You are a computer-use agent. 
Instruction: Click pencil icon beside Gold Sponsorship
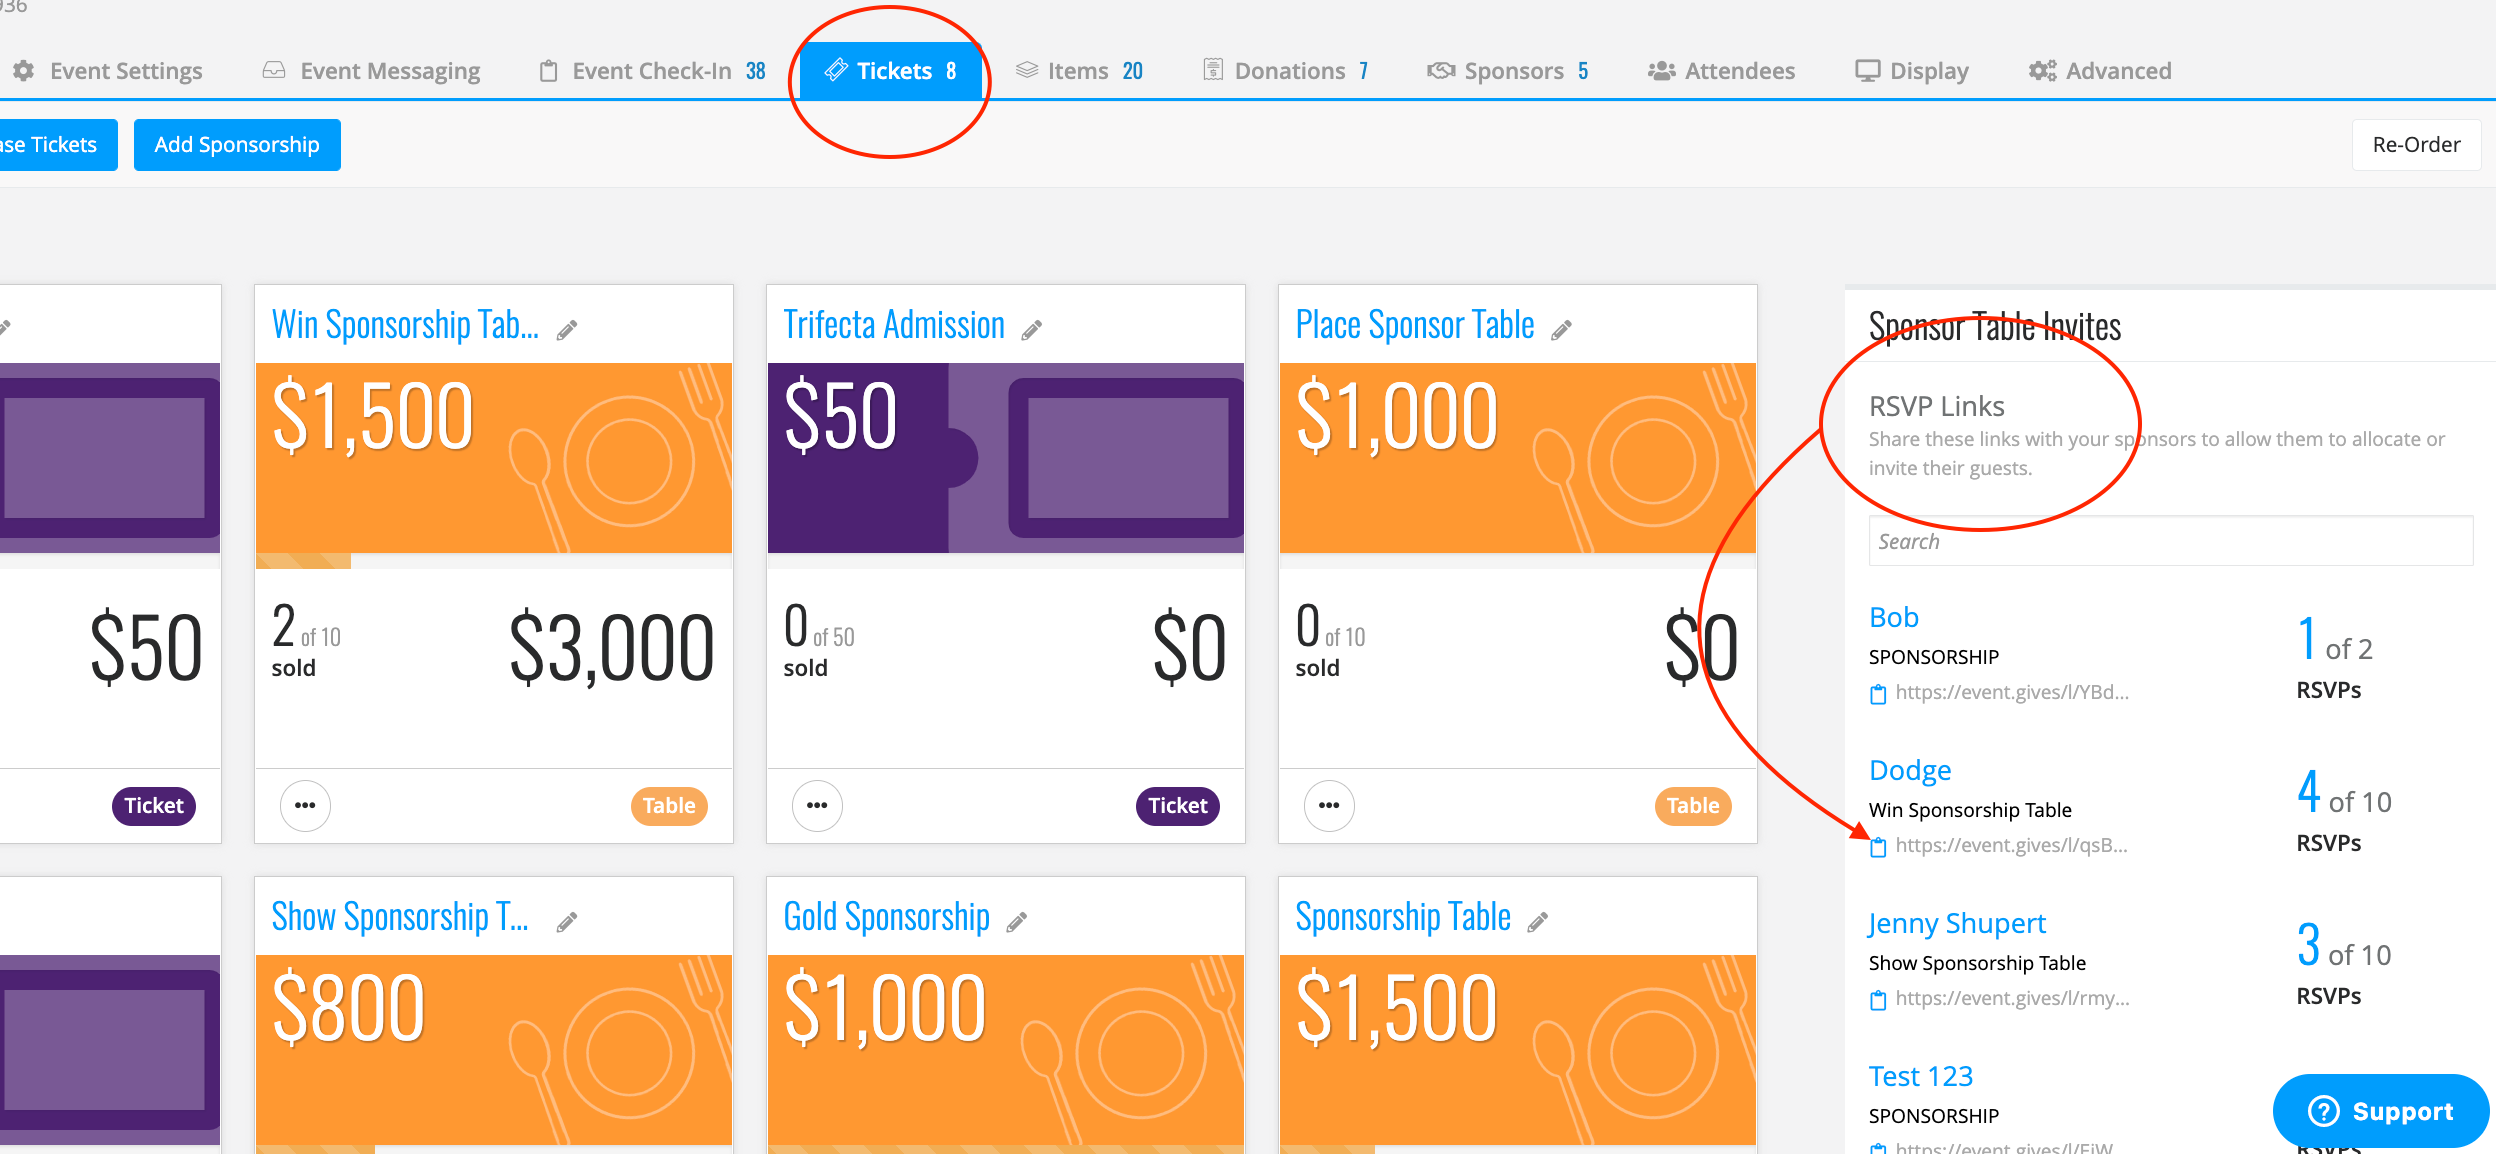pyautogui.click(x=1017, y=922)
